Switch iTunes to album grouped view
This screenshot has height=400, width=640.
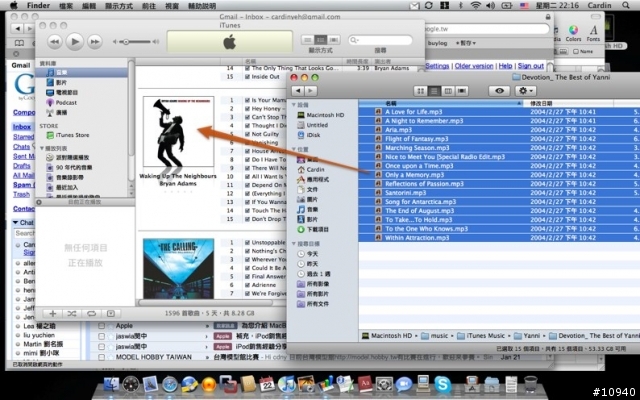(x=321, y=40)
